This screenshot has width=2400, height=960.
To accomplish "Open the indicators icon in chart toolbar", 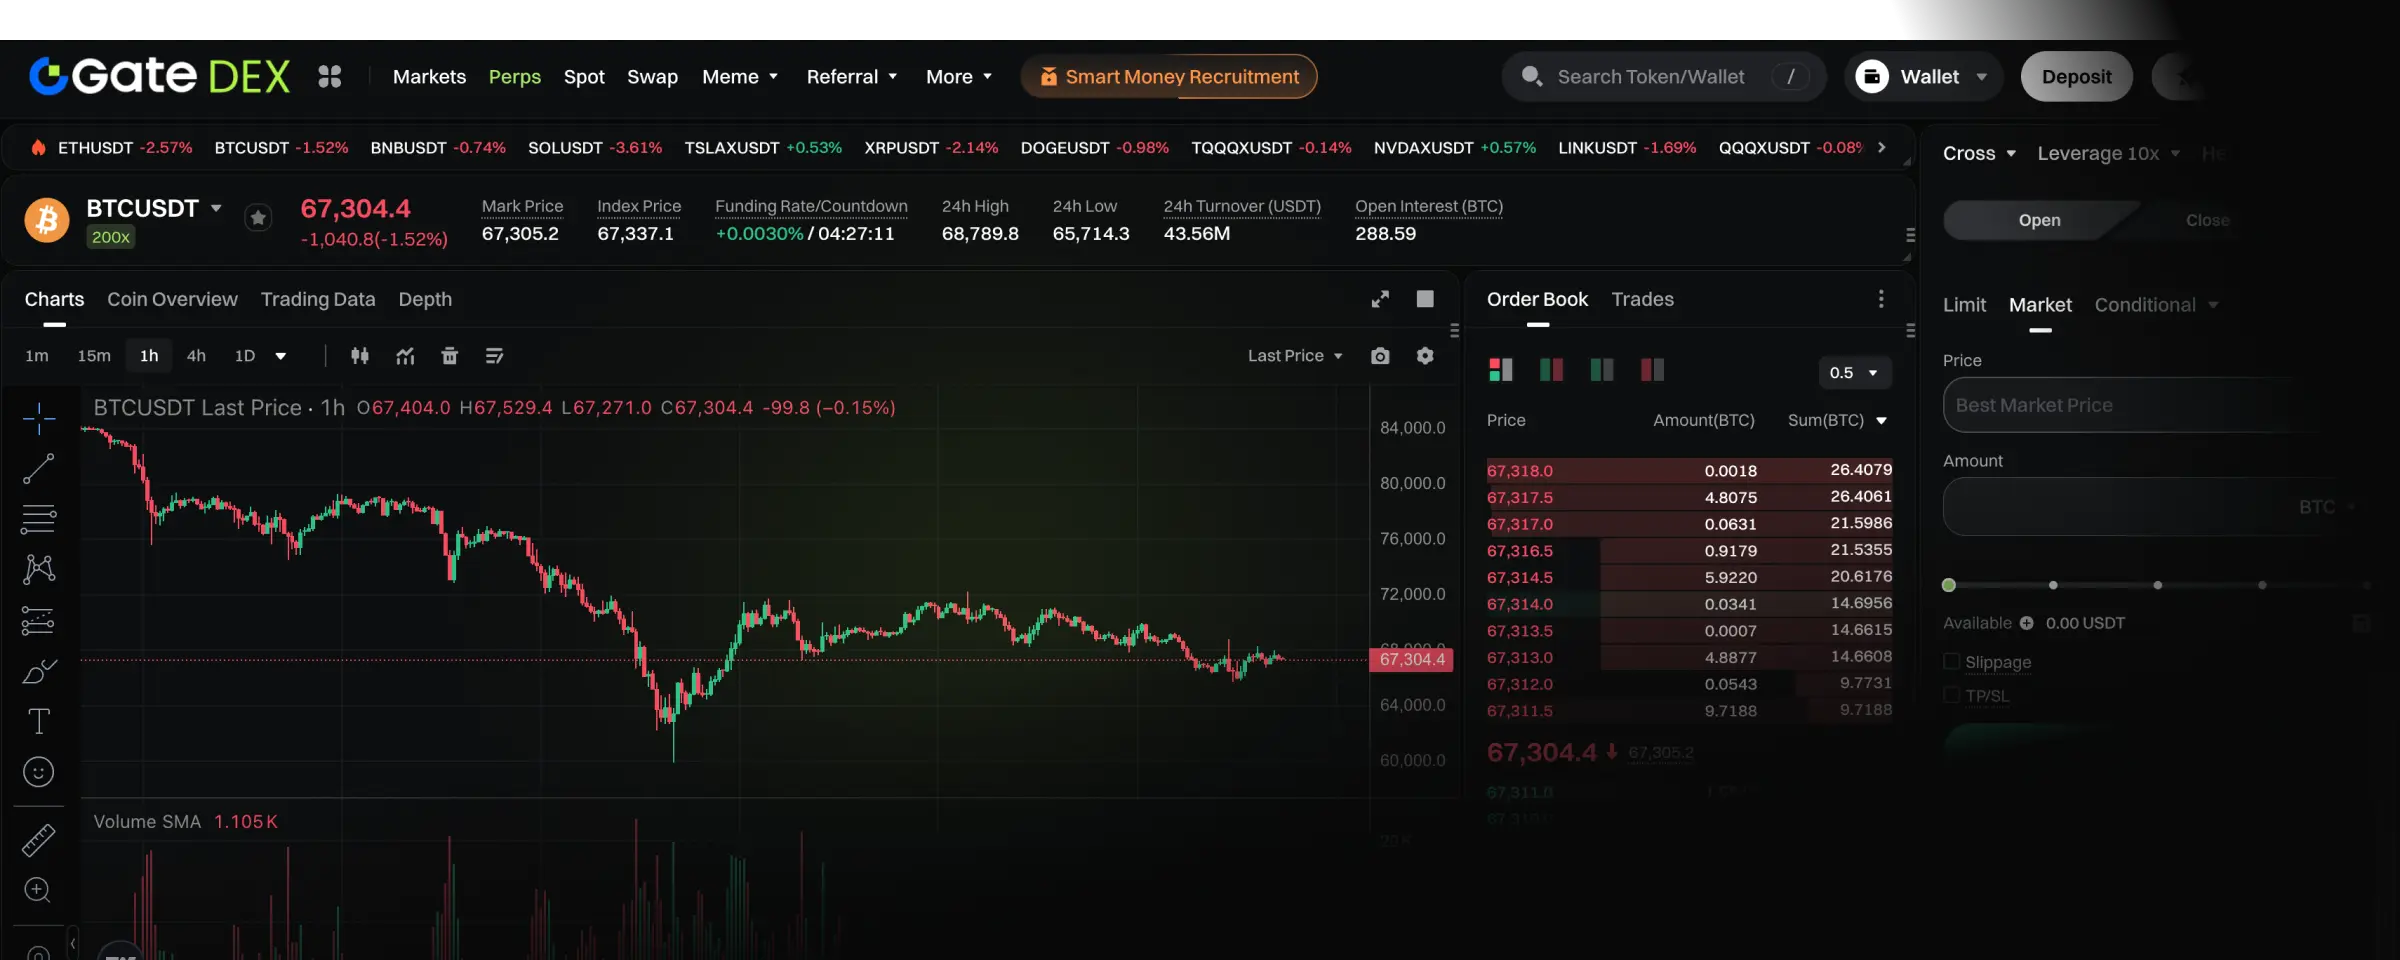I will [405, 356].
